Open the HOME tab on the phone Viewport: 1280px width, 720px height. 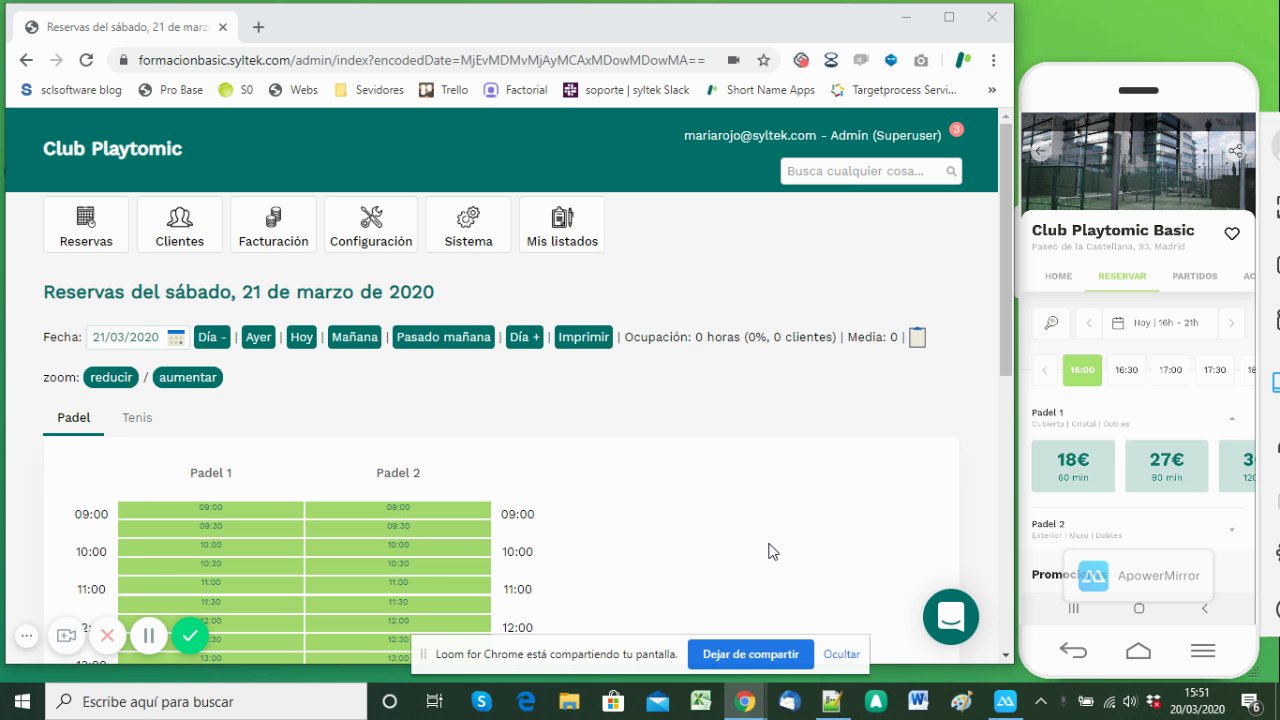[1058, 276]
